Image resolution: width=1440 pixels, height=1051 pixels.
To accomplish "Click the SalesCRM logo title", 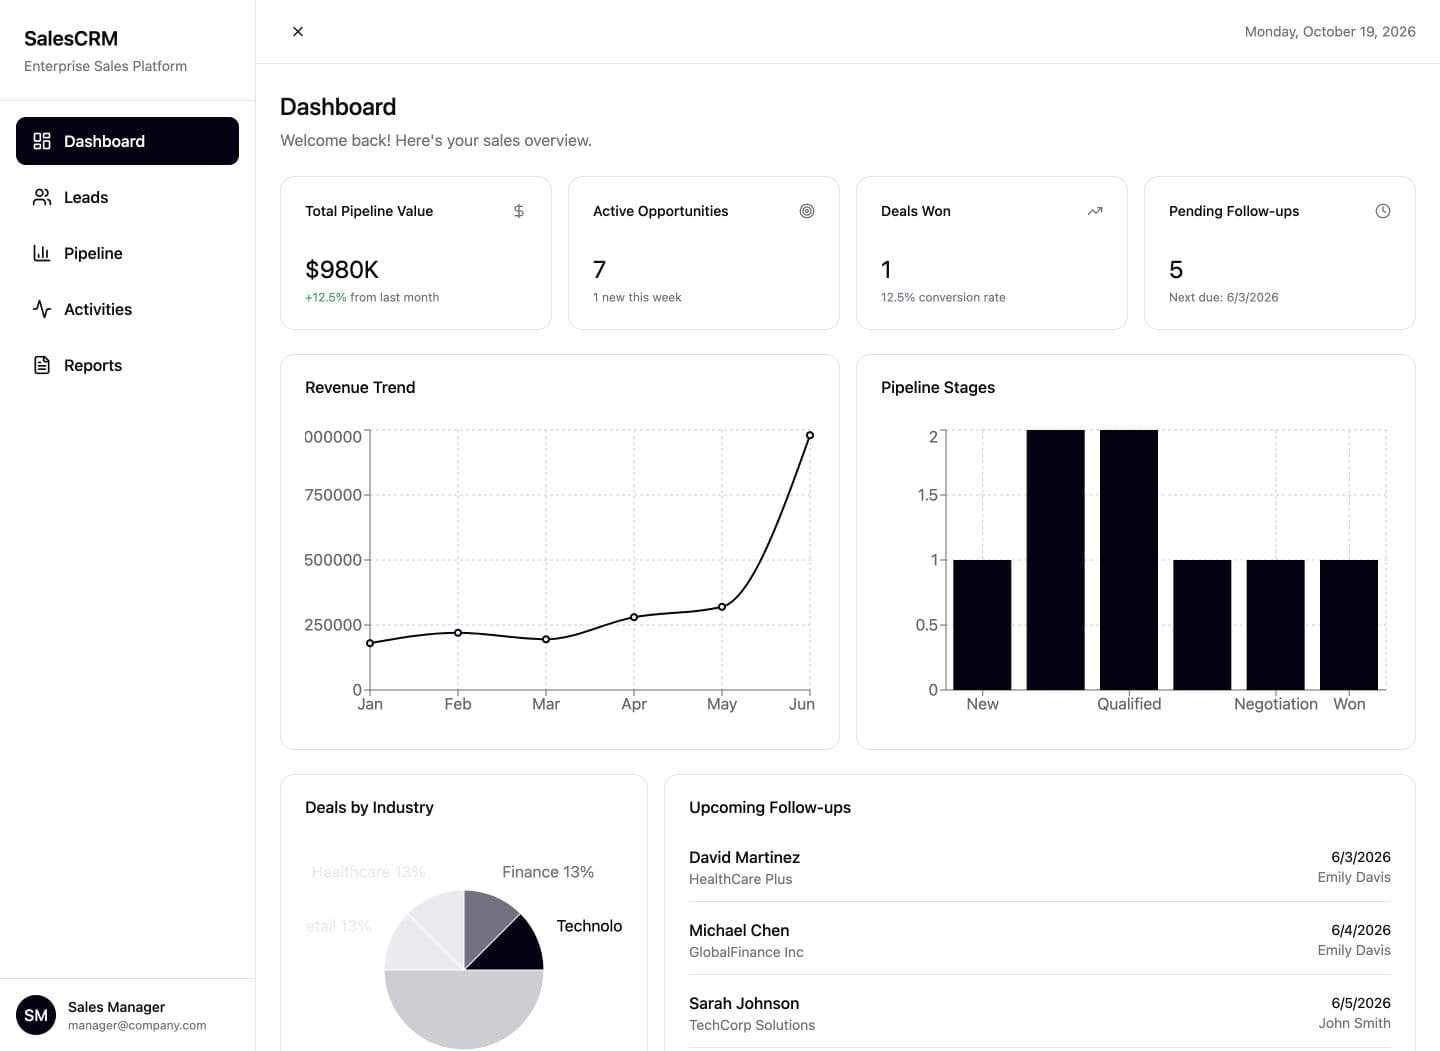I will 71,39.
